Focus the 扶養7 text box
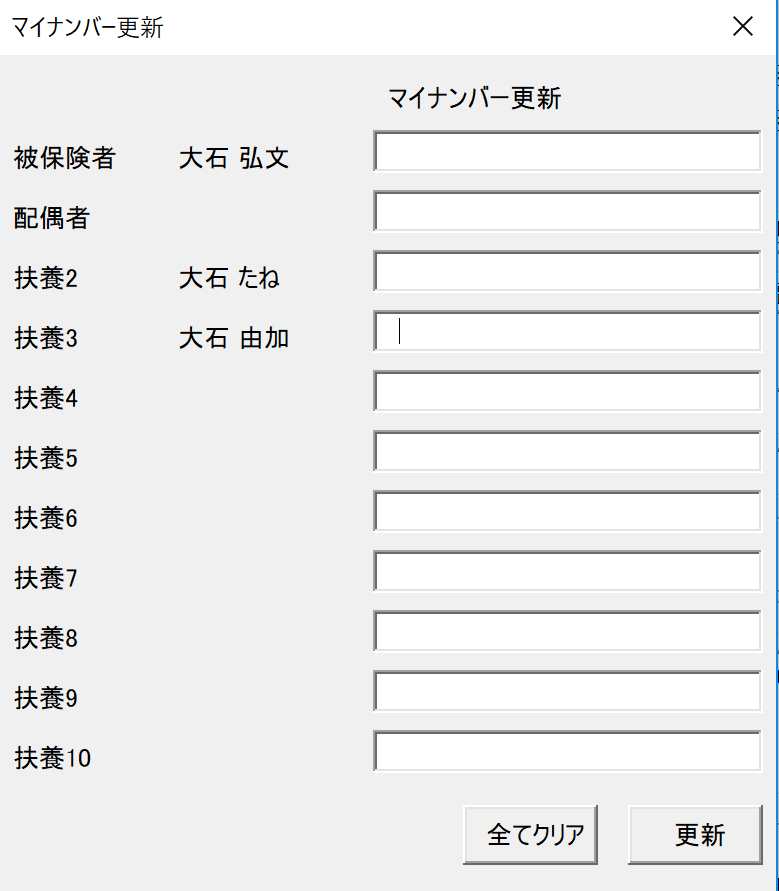The height and width of the screenshot is (891, 779). point(567,571)
